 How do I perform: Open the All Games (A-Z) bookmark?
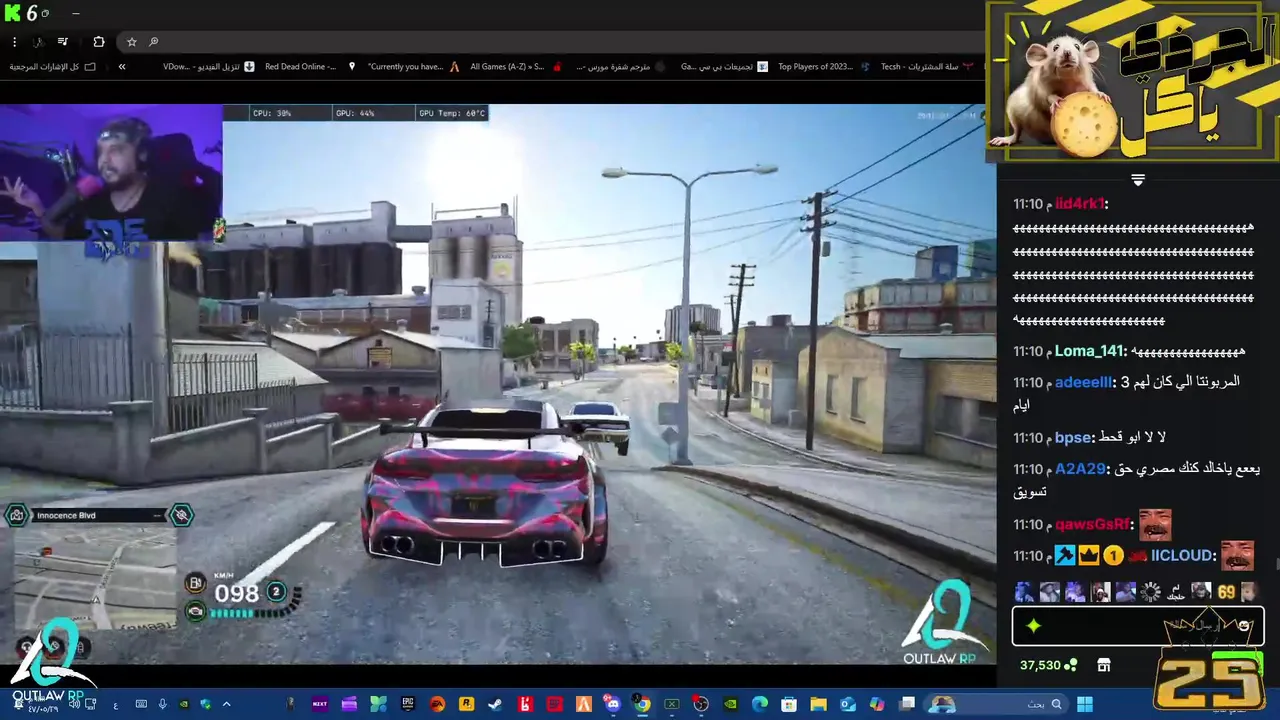coord(515,67)
